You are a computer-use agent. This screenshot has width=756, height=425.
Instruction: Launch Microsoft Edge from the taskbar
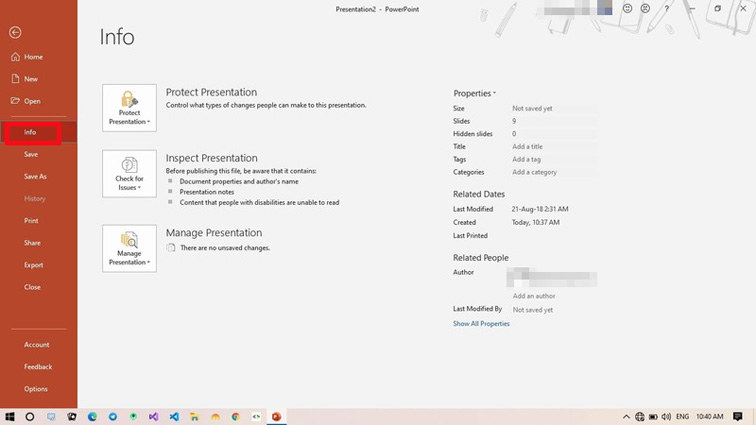[x=92, y=416]
